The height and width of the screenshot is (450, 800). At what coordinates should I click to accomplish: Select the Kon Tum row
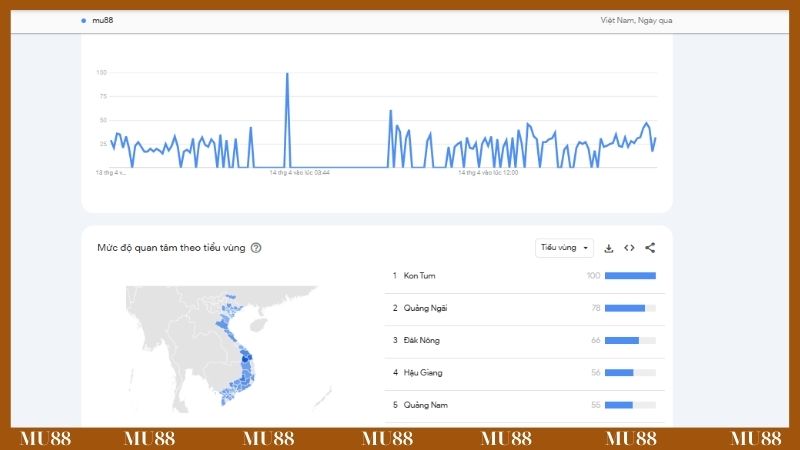524,276
